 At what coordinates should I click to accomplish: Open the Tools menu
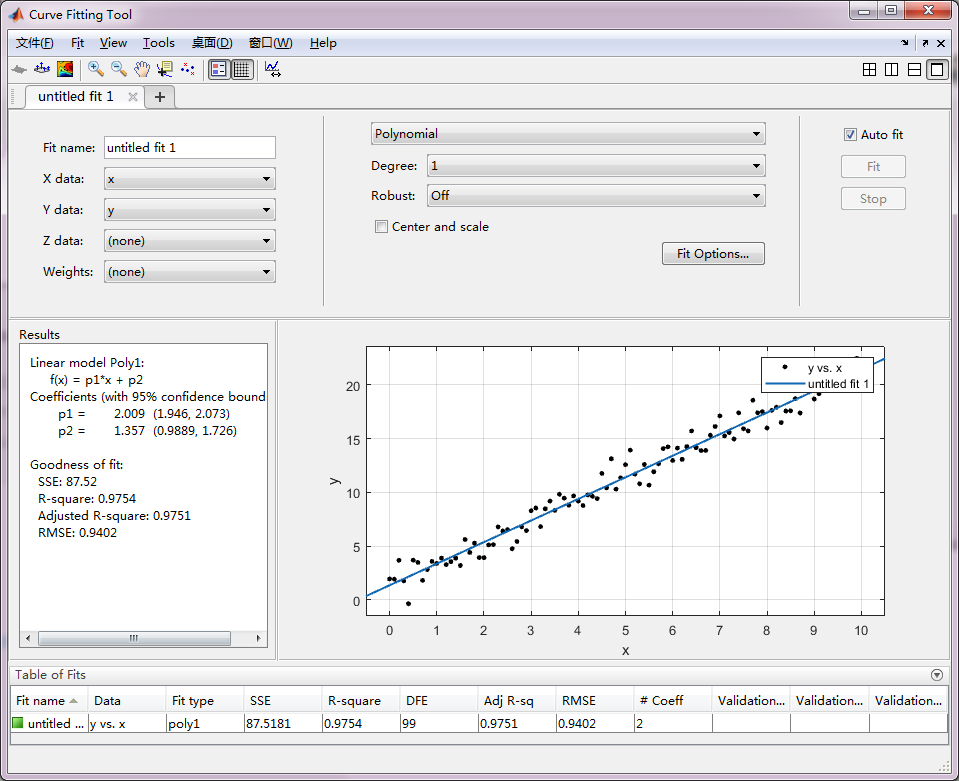[x=159, y=43]
